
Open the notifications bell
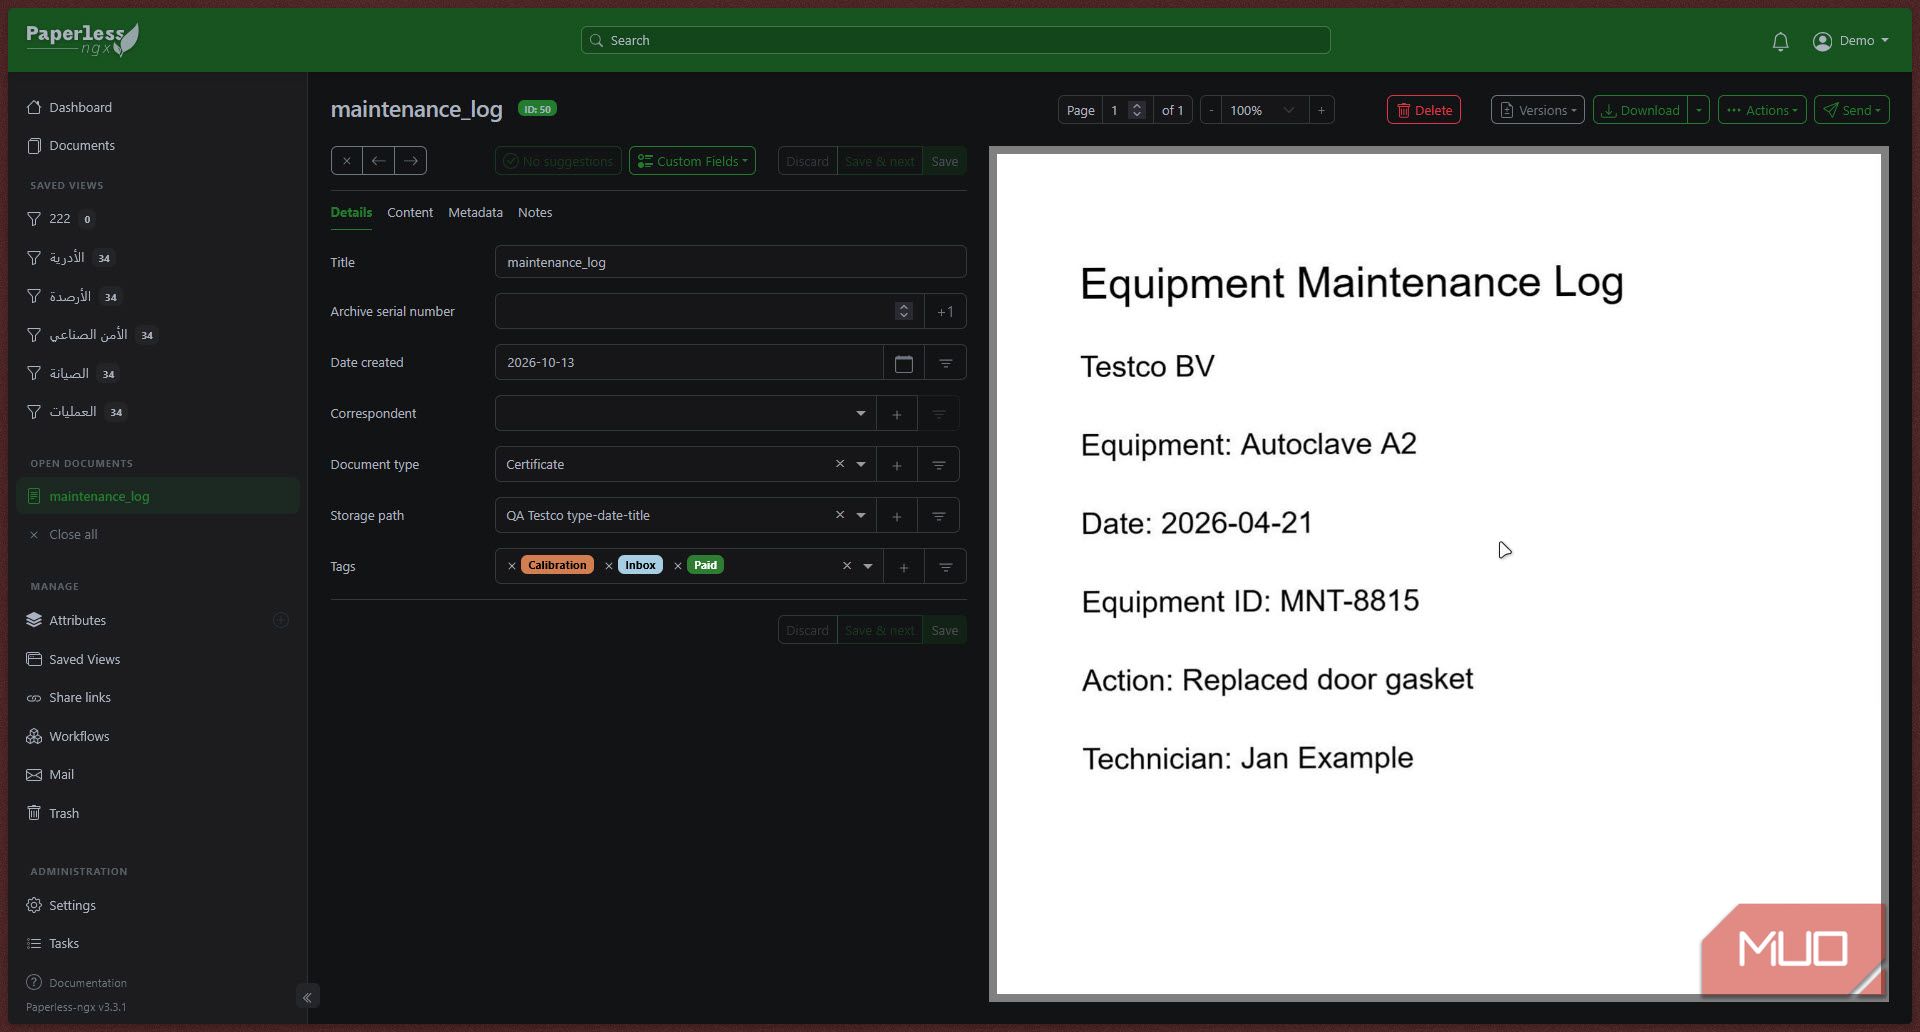tap(1780, 41)
